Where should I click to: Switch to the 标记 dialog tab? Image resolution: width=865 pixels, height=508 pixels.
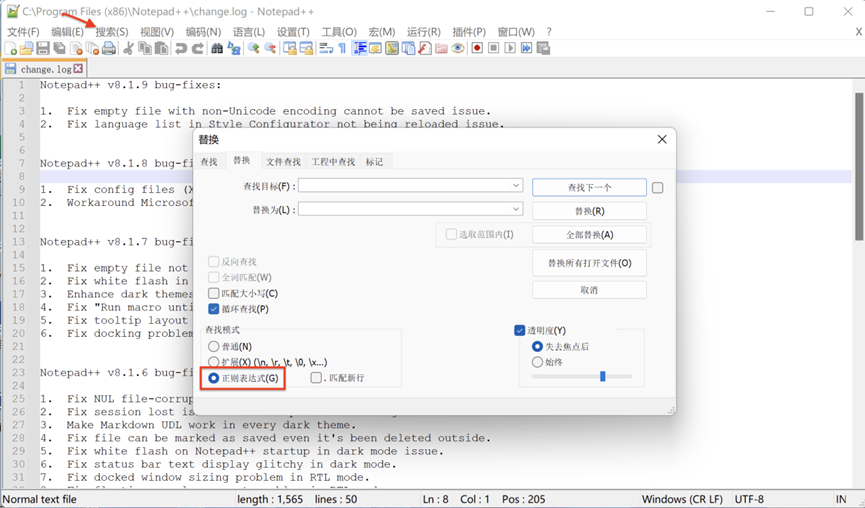(375, 162)
